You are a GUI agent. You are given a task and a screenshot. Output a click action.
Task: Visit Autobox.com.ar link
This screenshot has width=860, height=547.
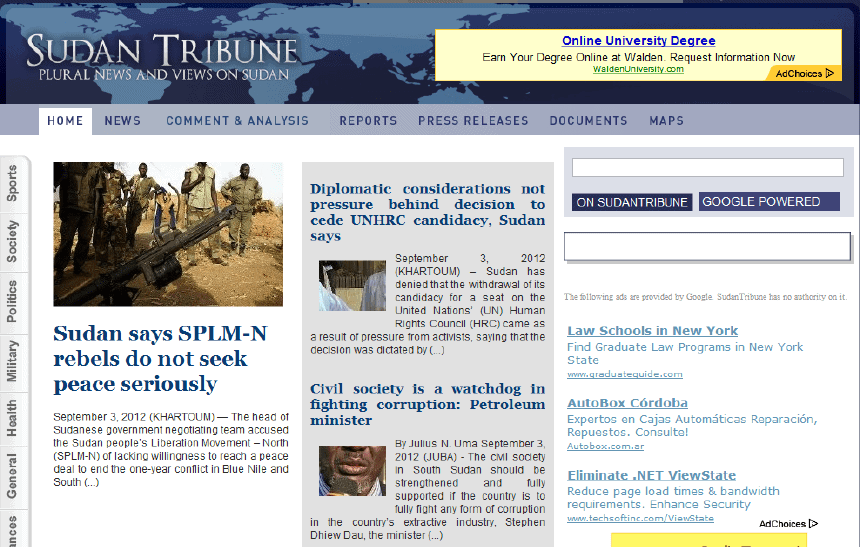tap(606, 446)
